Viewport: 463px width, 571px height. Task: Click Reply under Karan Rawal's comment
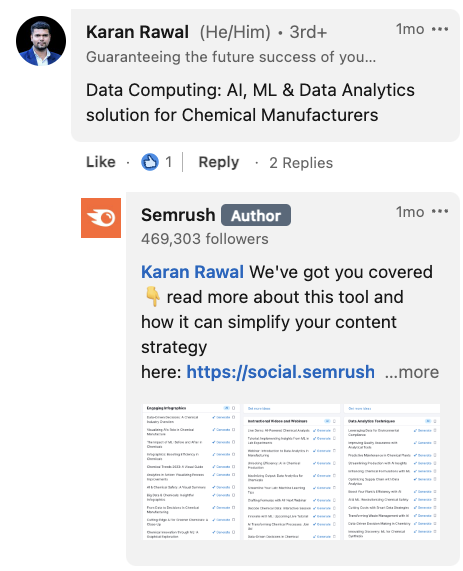(x=219, y=162)
